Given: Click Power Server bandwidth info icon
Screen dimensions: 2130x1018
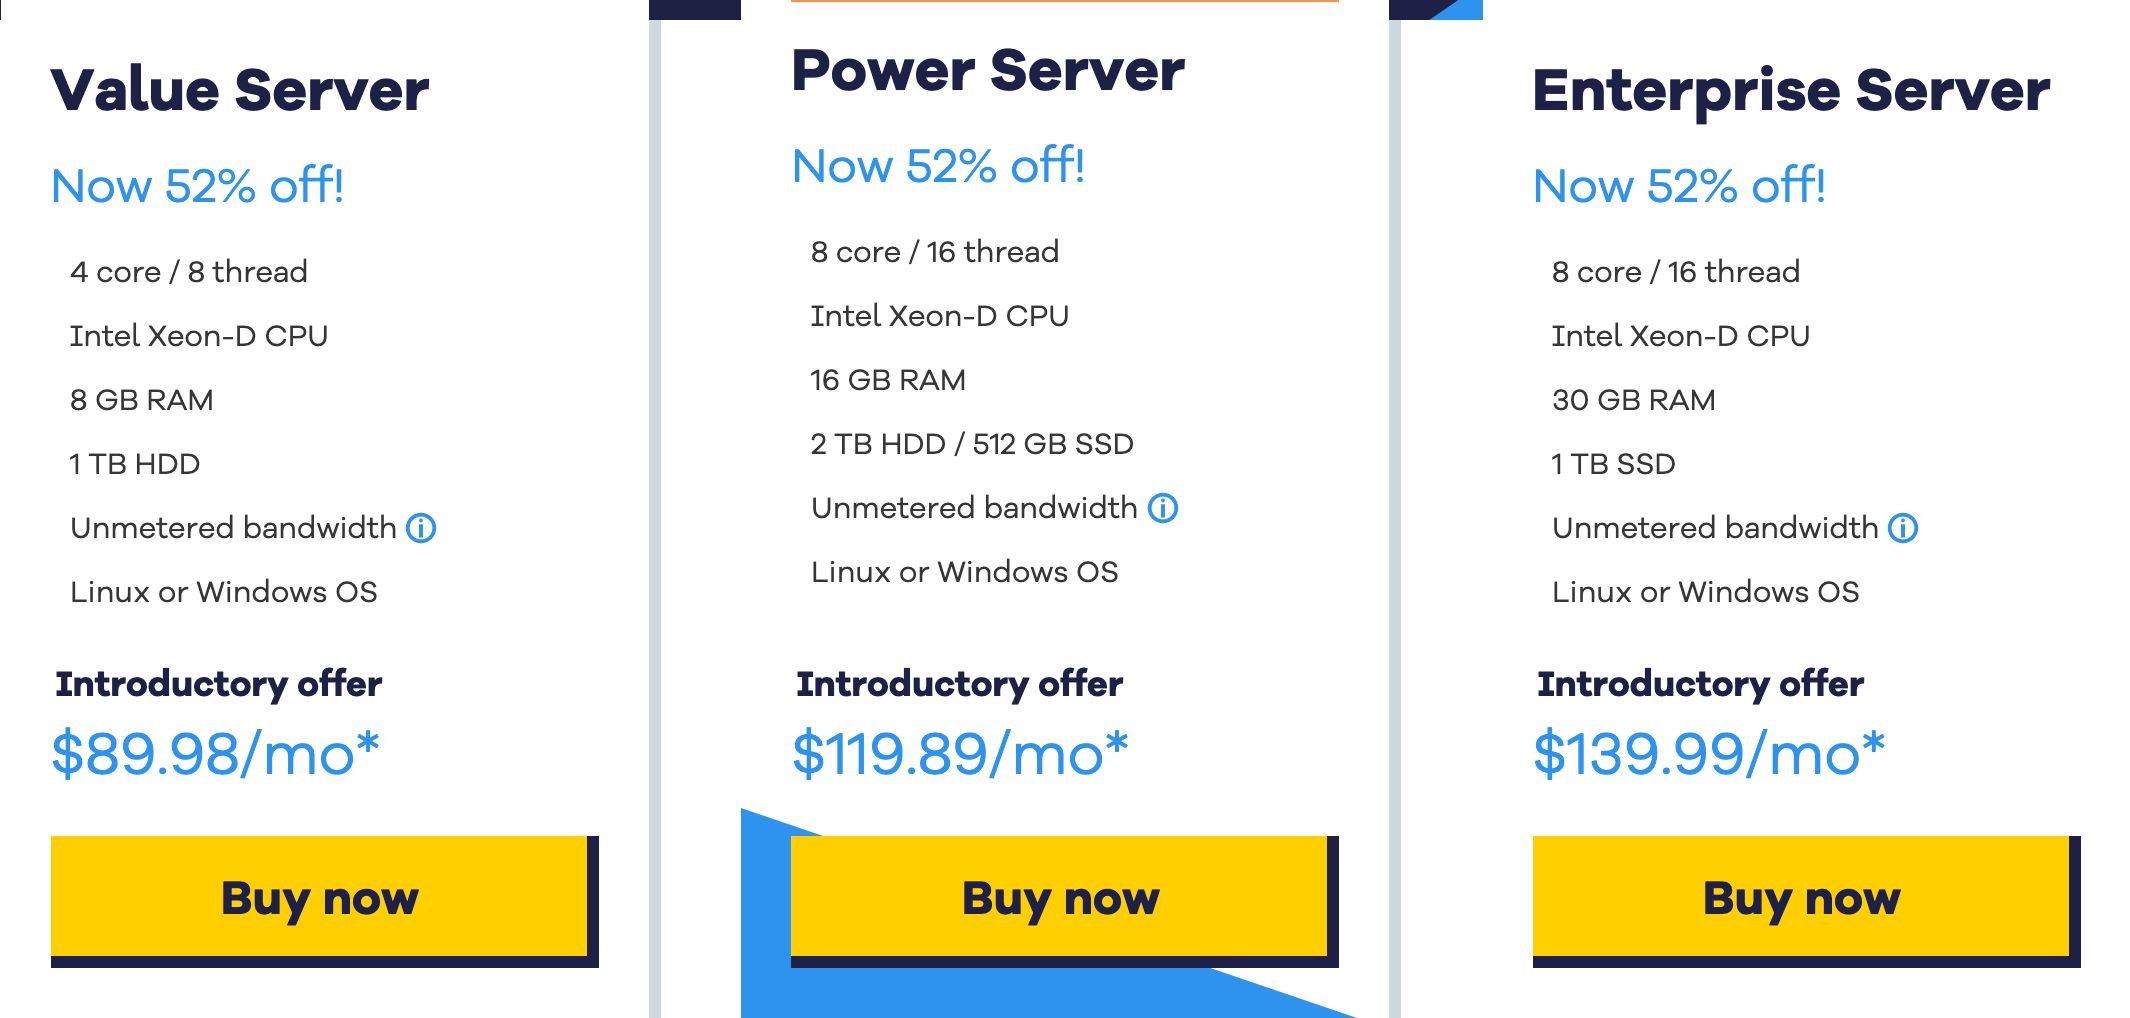Looking at the screenshot, I should [1162, 508].
